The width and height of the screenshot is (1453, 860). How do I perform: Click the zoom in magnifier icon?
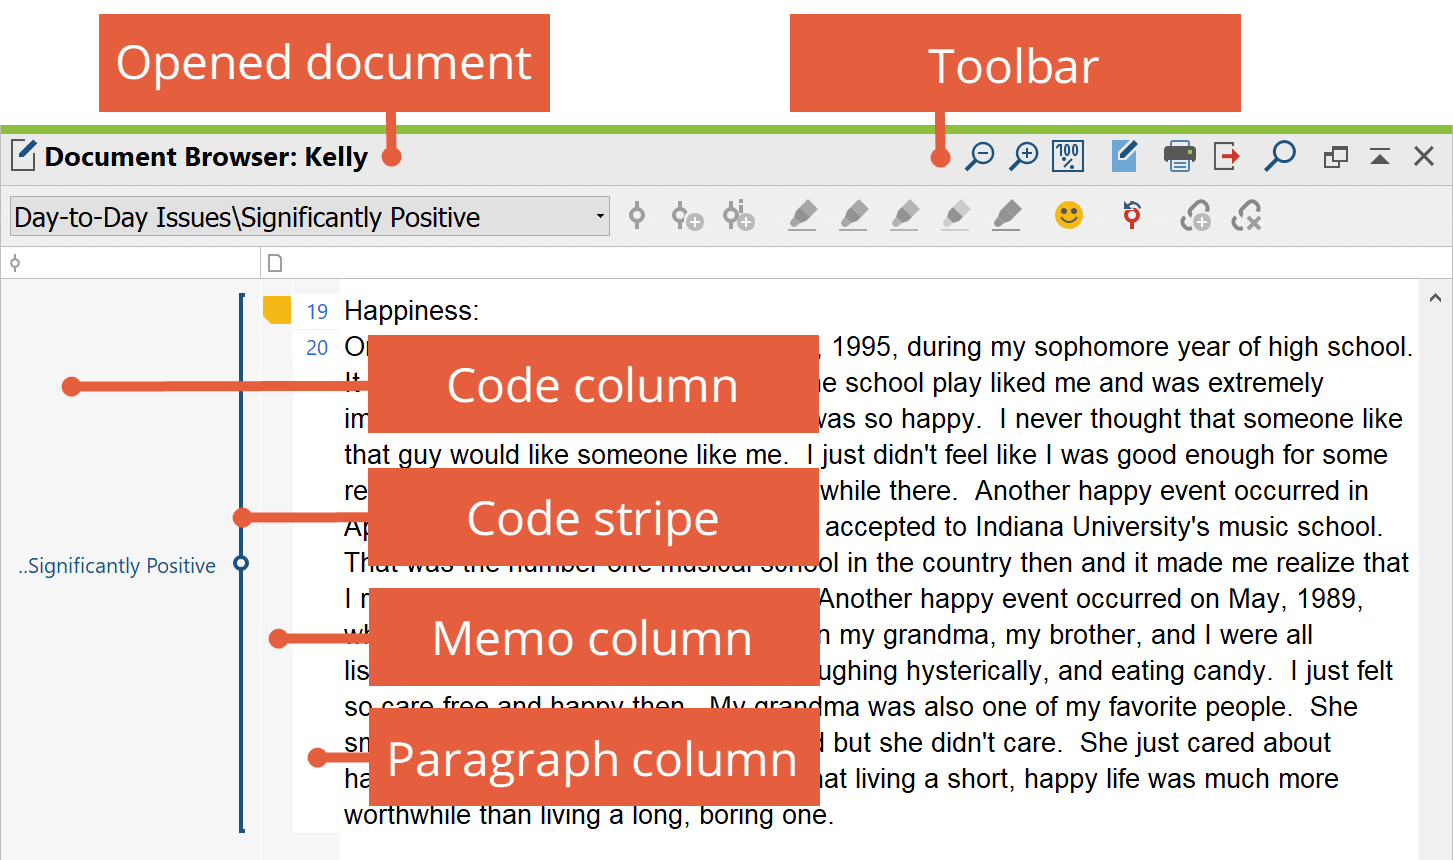pyautogui.click(x=1023, y=156)
